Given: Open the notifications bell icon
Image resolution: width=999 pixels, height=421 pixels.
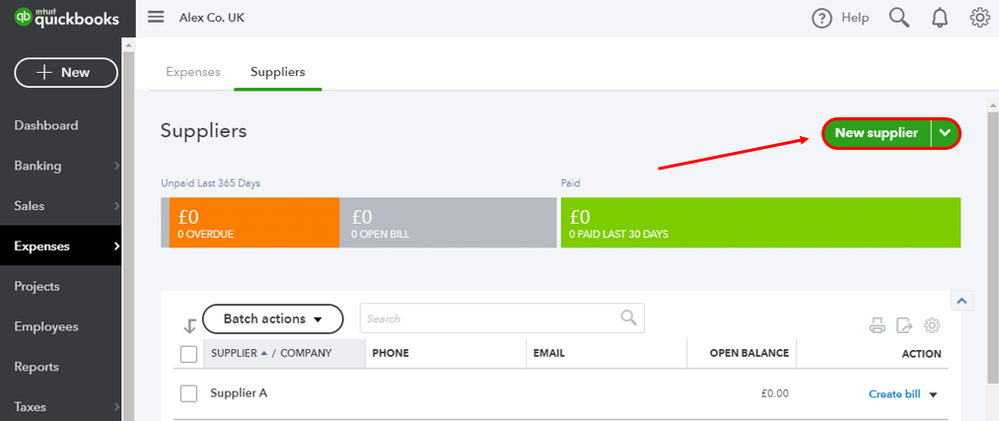Looking at the screenshot, I should coord(940,18).
